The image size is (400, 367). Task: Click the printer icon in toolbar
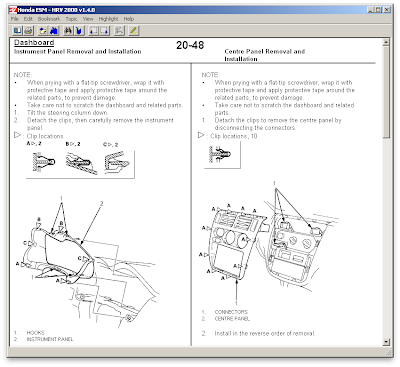[x=29, y=31]
